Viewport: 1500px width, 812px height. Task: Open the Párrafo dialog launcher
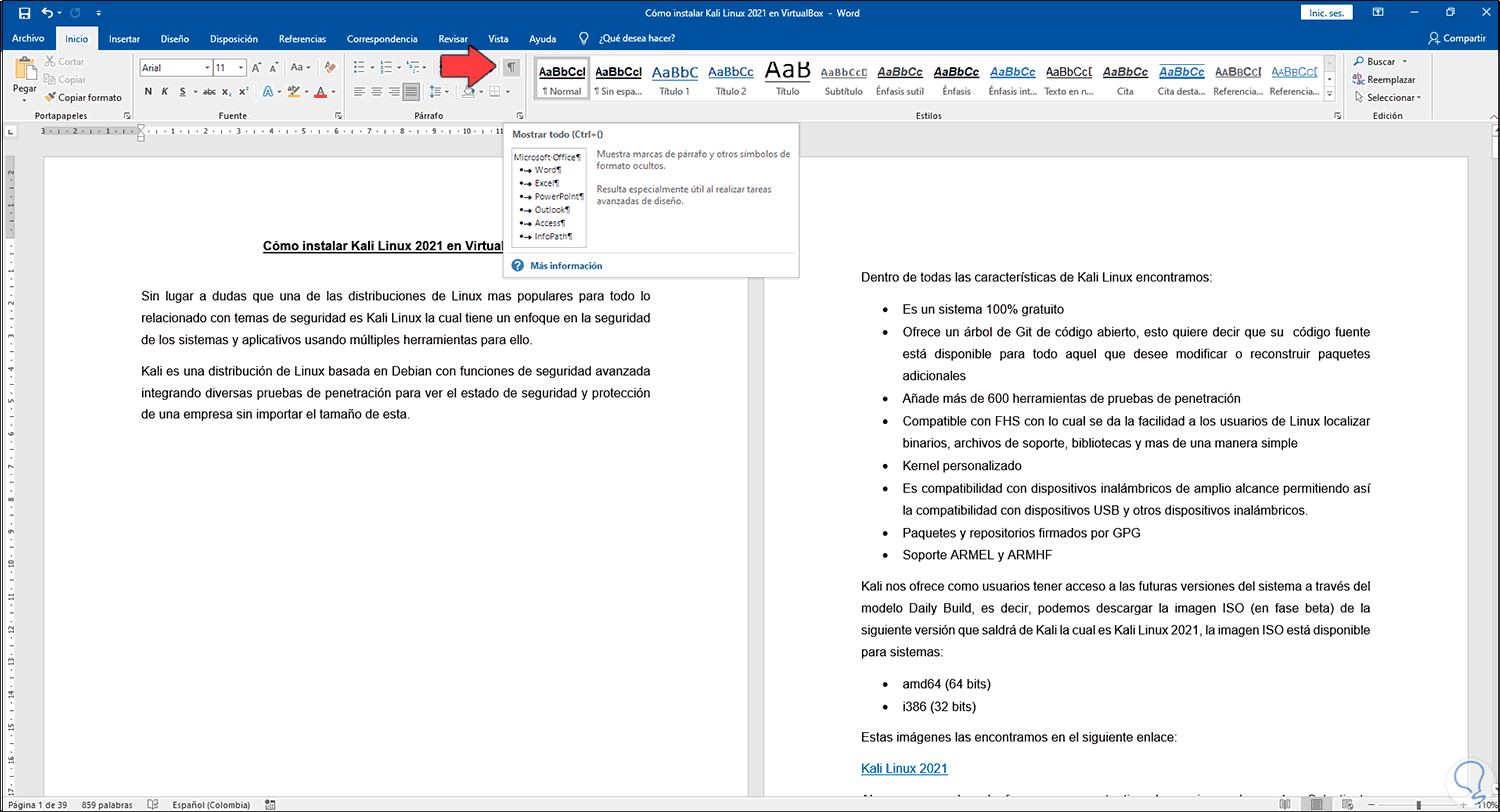click(520, 116)
